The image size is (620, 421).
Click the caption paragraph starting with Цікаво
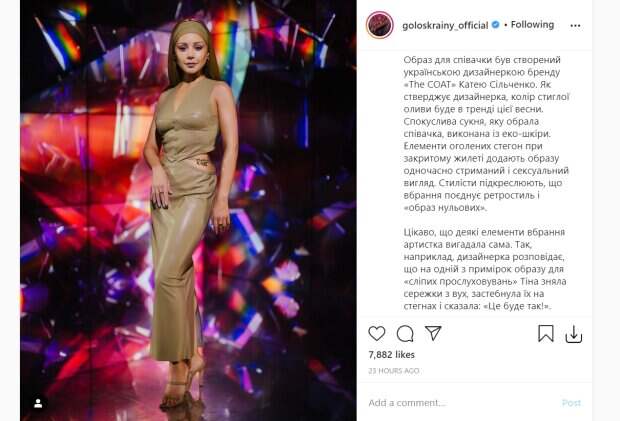pyautogui.click(x=485, y=269)
